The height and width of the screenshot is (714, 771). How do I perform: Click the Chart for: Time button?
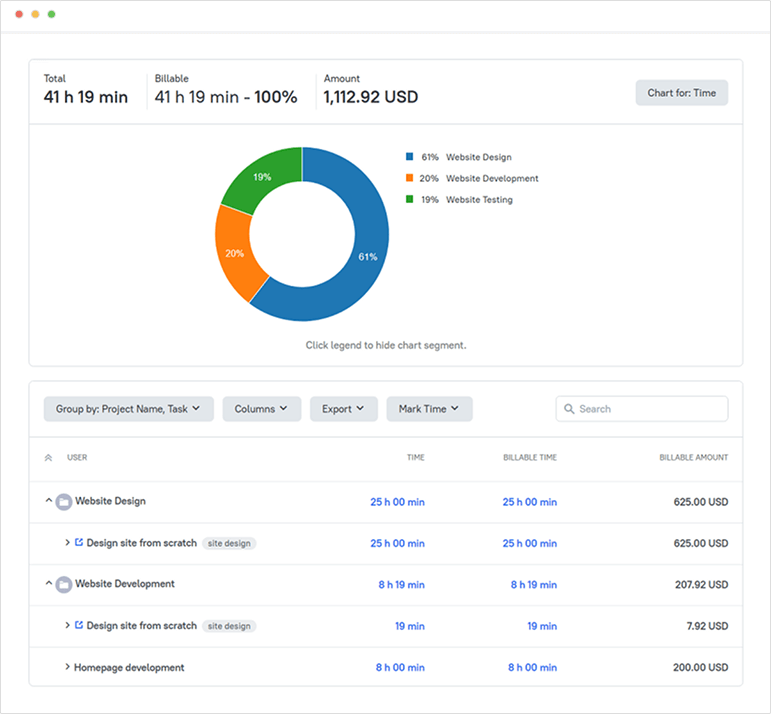(681, 93)
